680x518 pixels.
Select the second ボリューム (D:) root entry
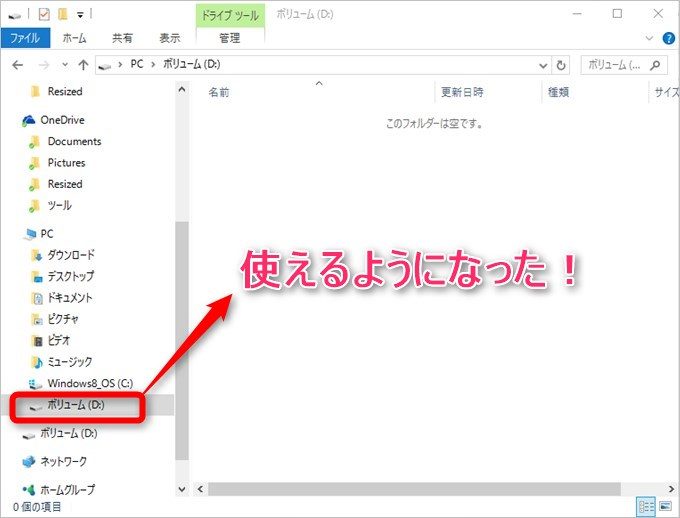point(69,433)
